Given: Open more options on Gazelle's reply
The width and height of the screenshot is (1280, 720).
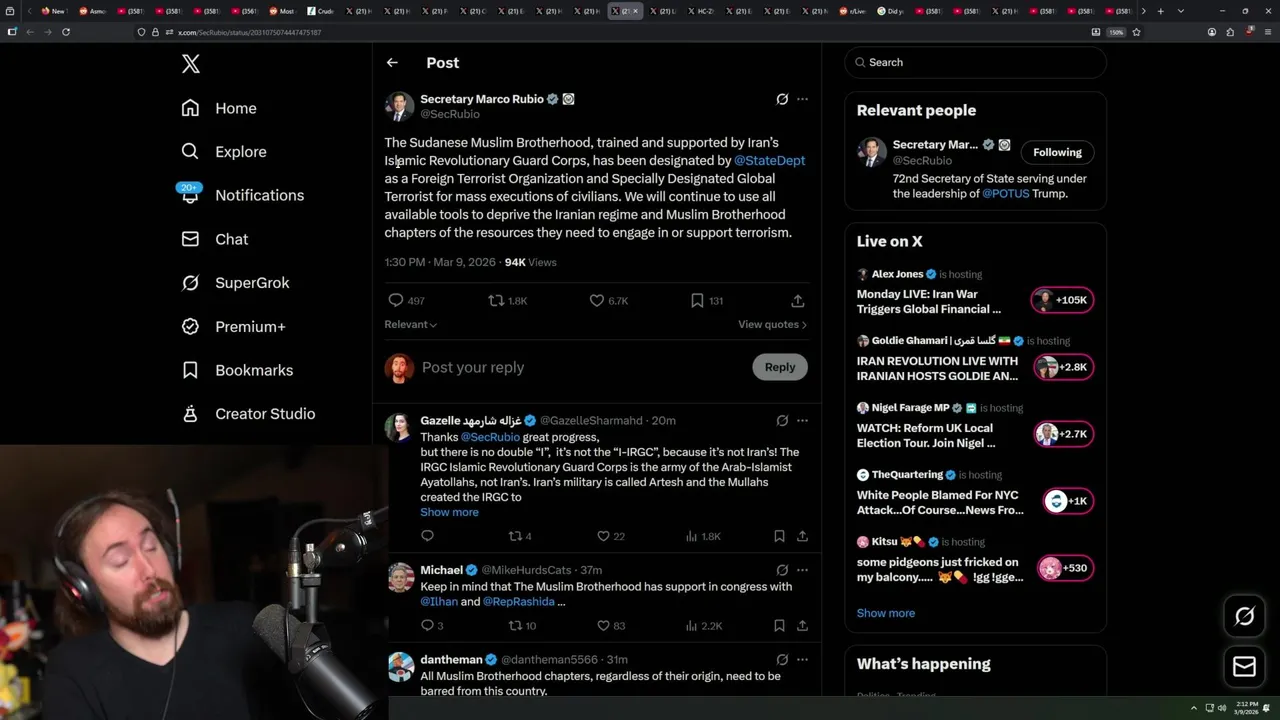Looking at the screenshot, I should click(802, 421).
